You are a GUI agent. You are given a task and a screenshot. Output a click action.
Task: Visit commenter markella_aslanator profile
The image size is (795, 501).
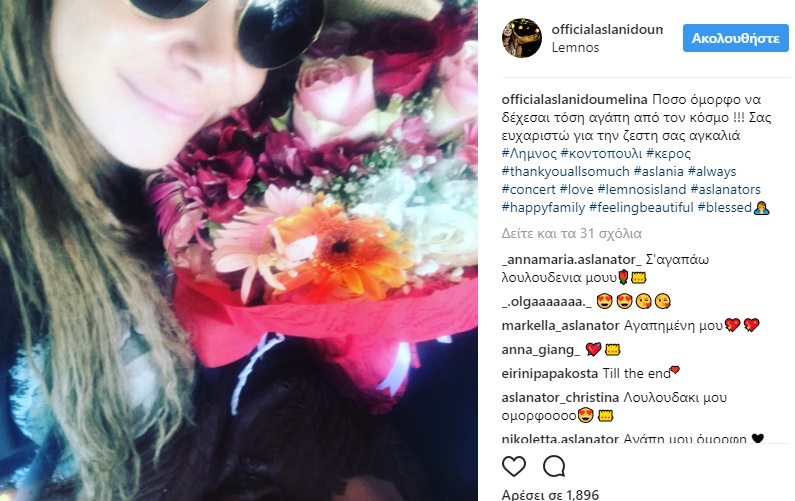[560, 326]
